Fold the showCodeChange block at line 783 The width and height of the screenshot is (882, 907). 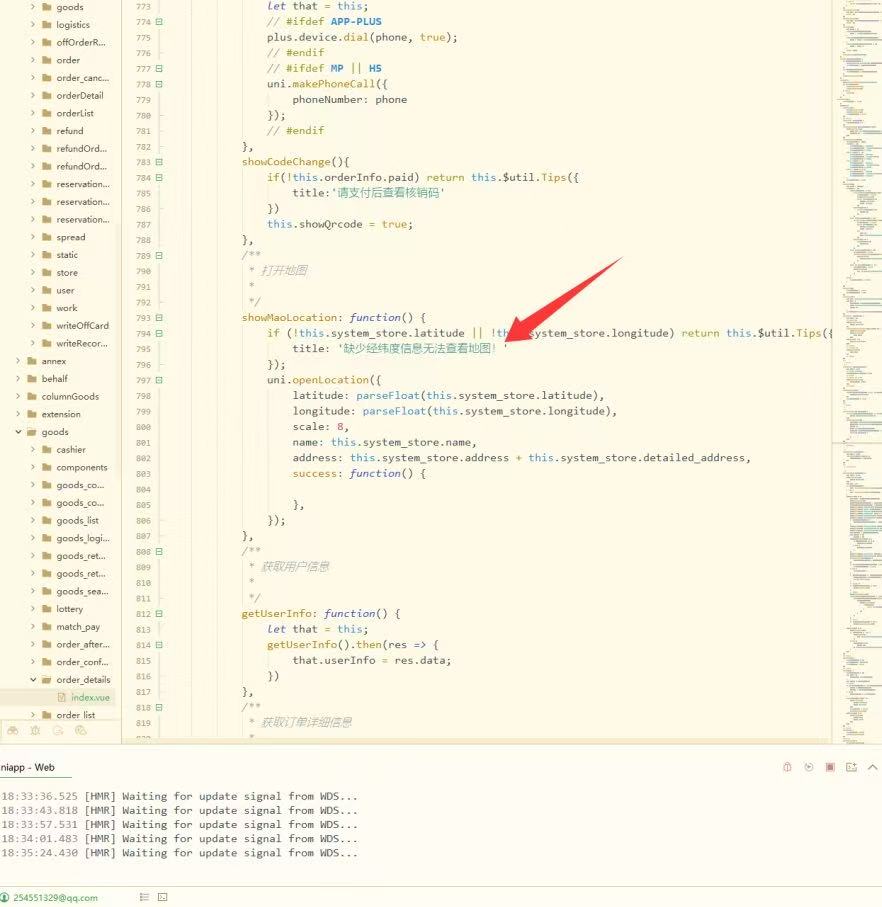159,162
